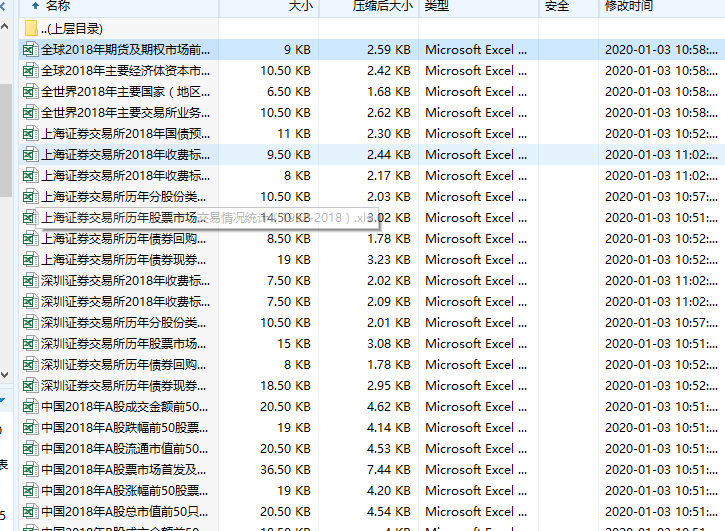Select file name 深圳证券交易所历年股票市场...
Screen dimensions: 725x531
[123, 344]
